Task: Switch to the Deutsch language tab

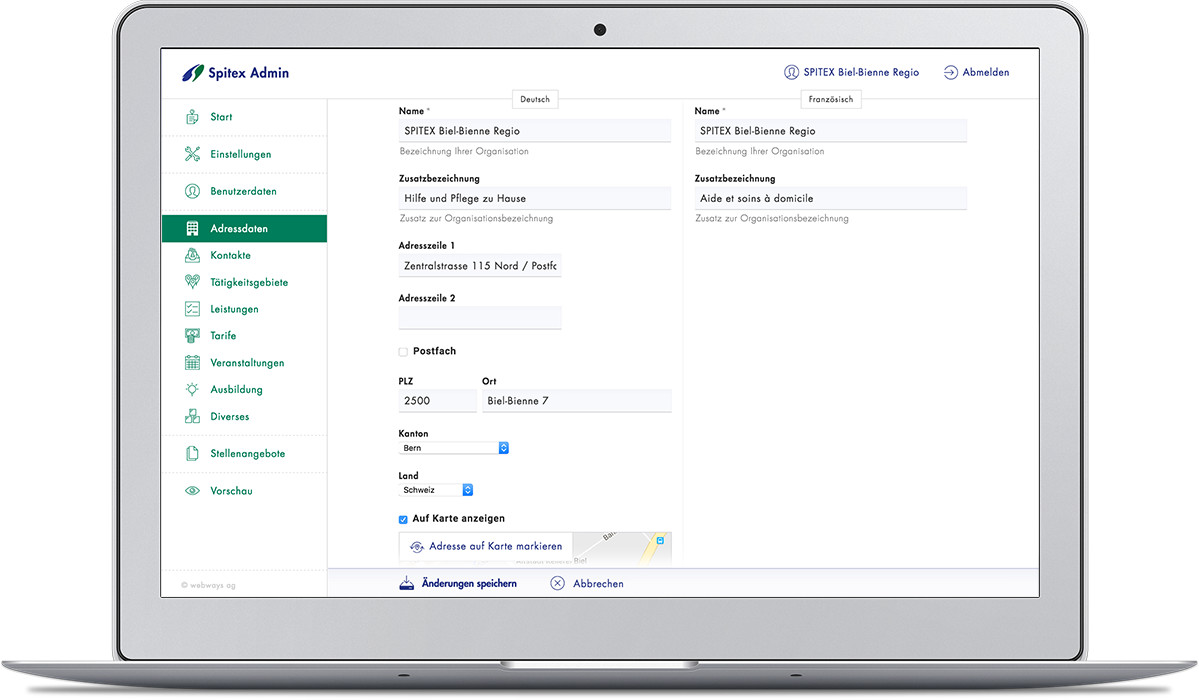Action: click(x=534, y=99)
